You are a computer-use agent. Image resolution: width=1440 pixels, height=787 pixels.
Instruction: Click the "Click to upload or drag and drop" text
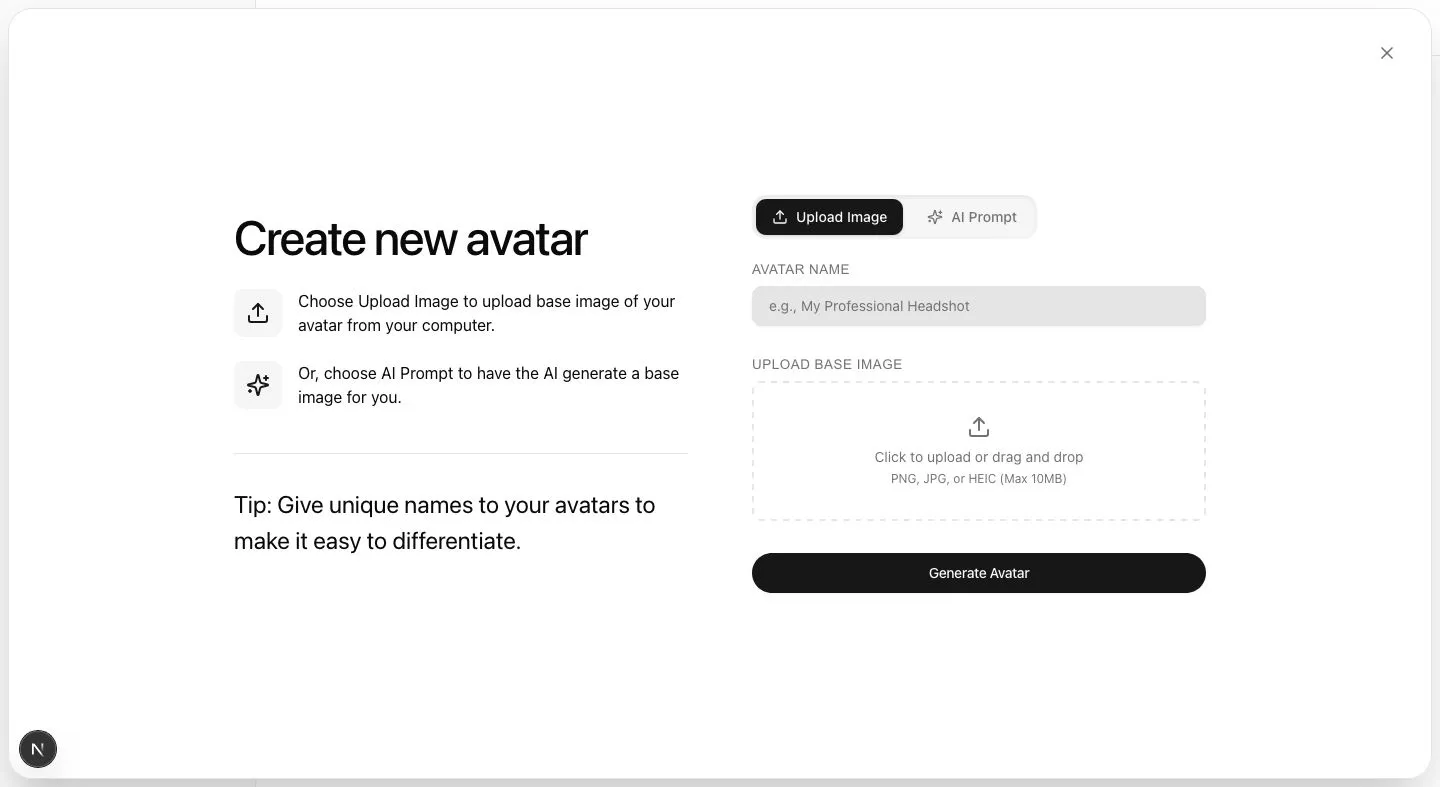(978, 457)
